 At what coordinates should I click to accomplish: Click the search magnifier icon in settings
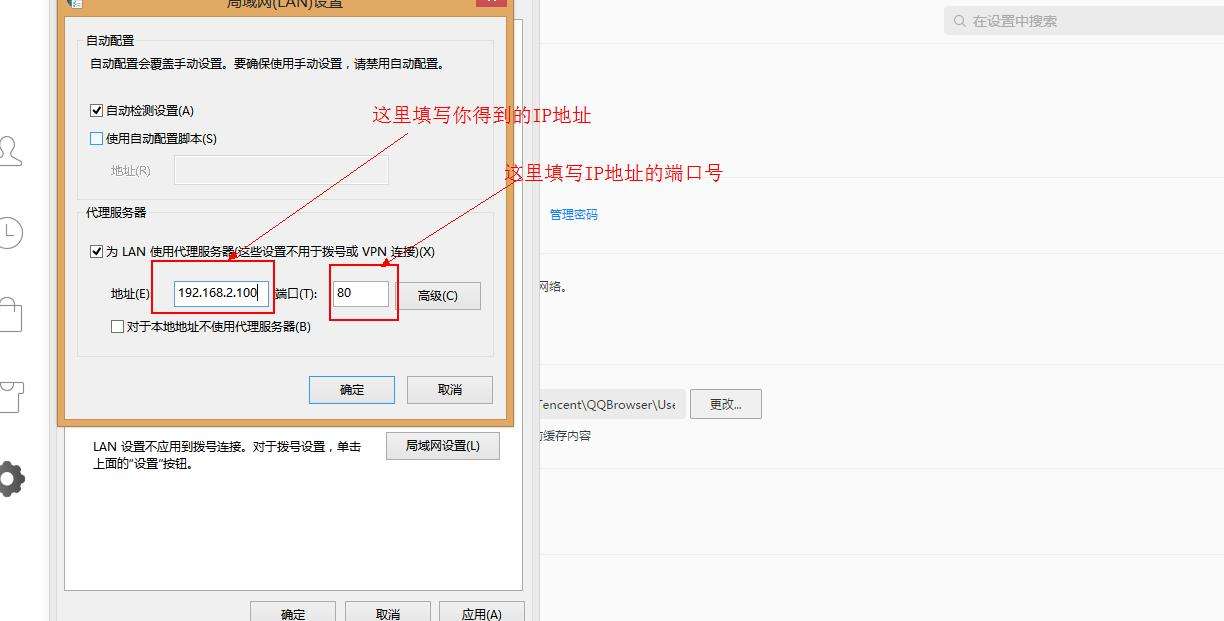coord(959,21)
